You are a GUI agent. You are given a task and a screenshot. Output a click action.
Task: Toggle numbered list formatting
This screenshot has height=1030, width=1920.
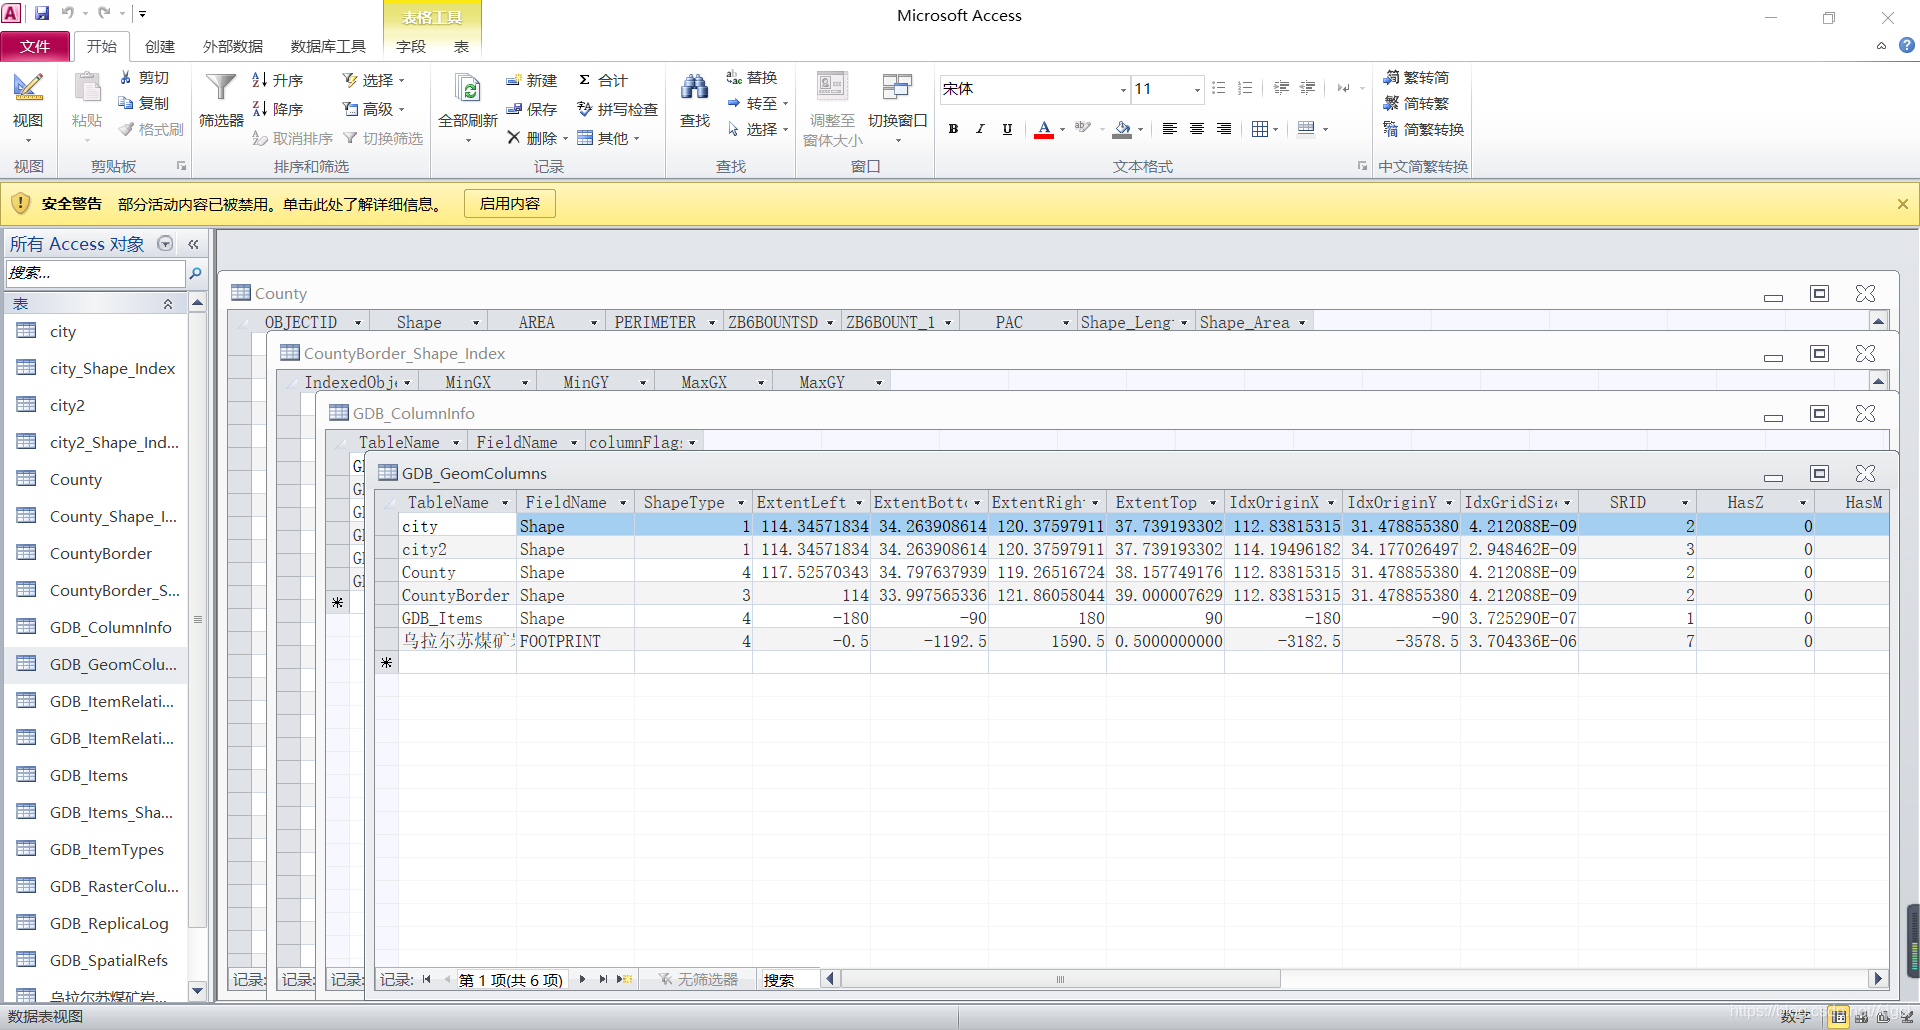[1245, 88]
